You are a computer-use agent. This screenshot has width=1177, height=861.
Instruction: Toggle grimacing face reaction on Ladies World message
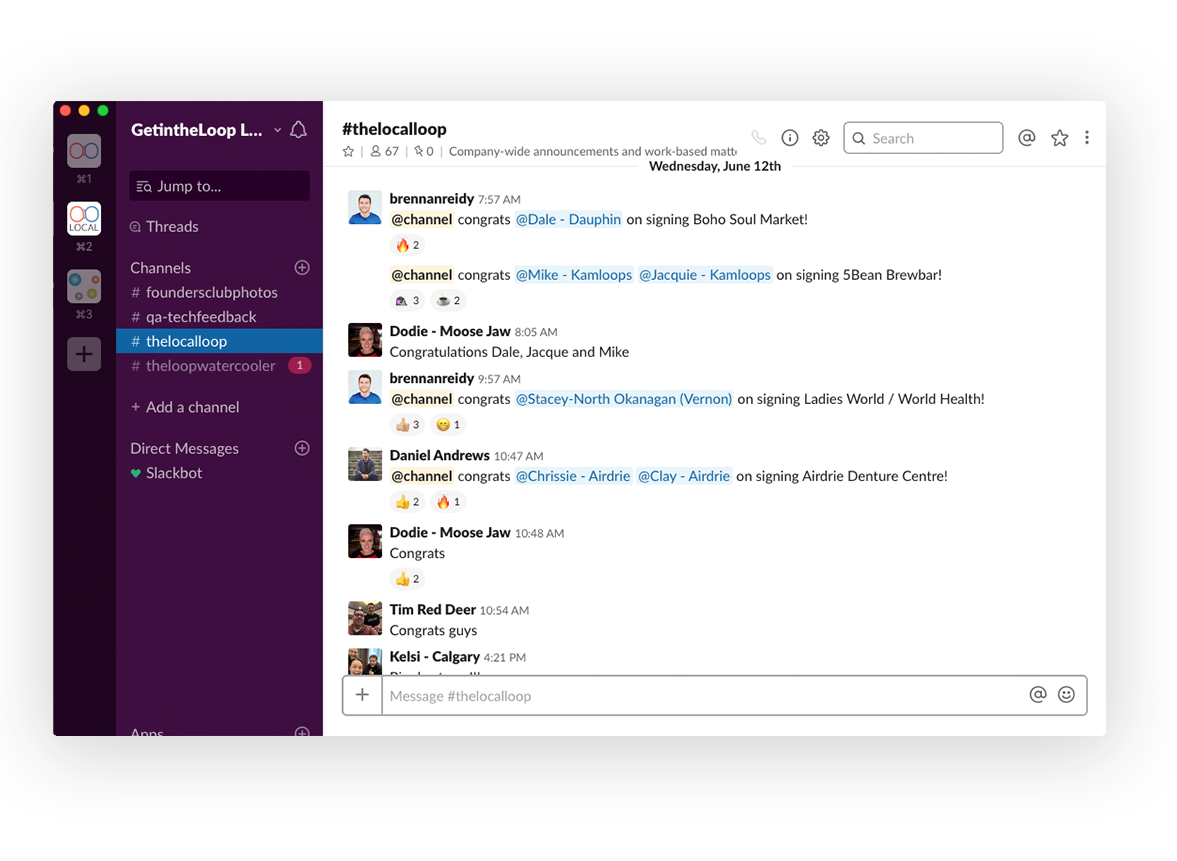[448, 425]
